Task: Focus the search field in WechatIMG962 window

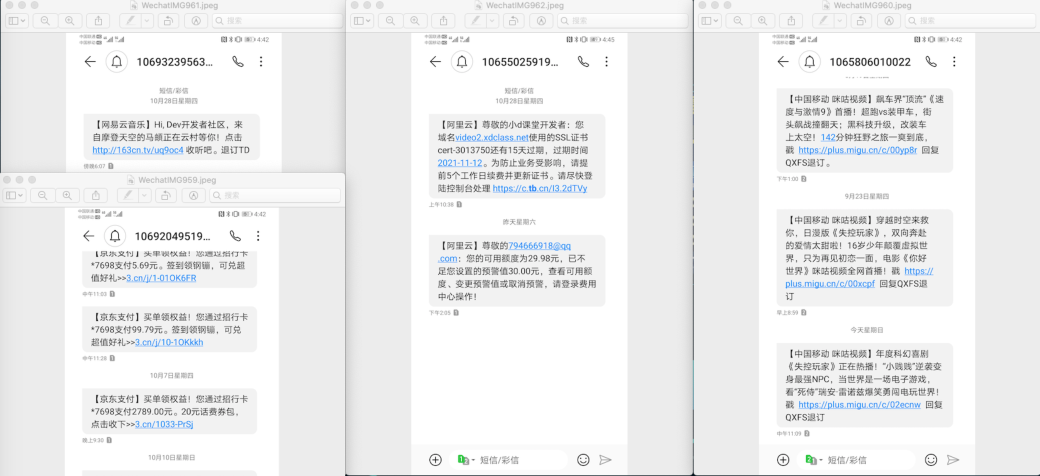Action: click(623, 21)
